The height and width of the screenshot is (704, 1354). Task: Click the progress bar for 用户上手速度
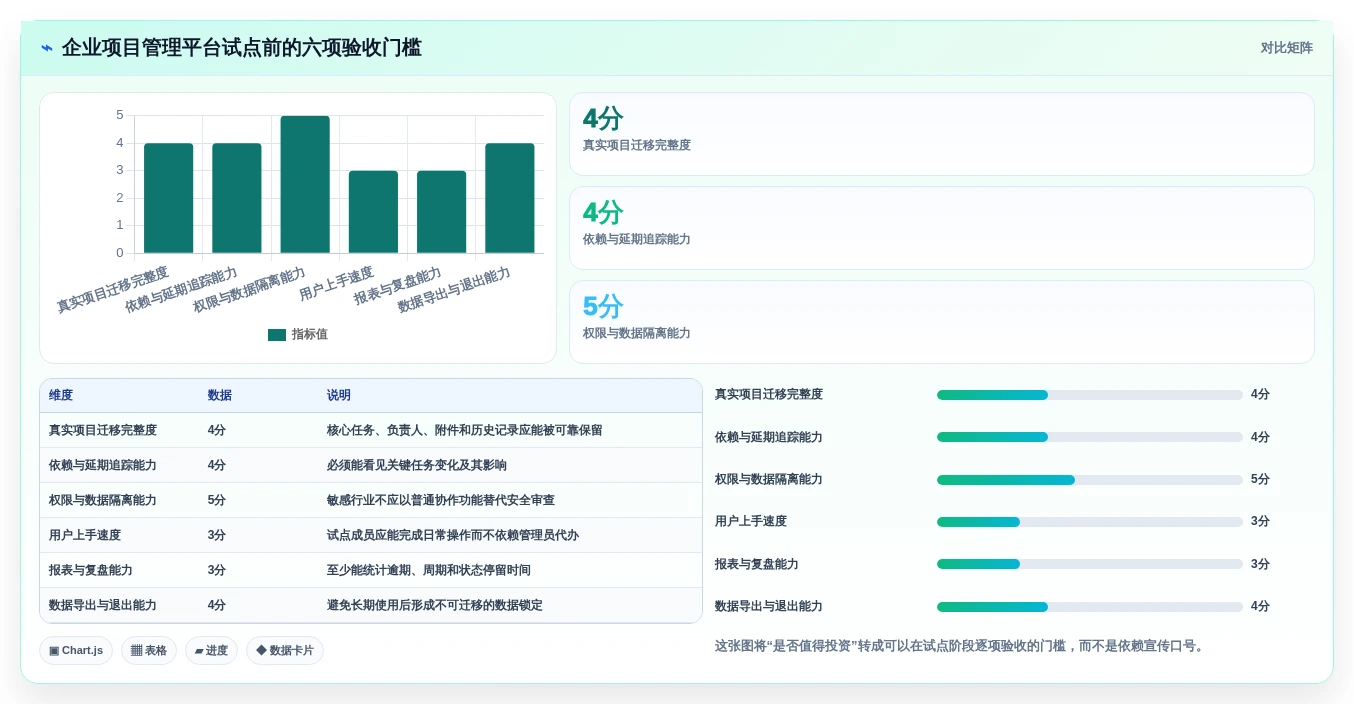coord(1090,522)
